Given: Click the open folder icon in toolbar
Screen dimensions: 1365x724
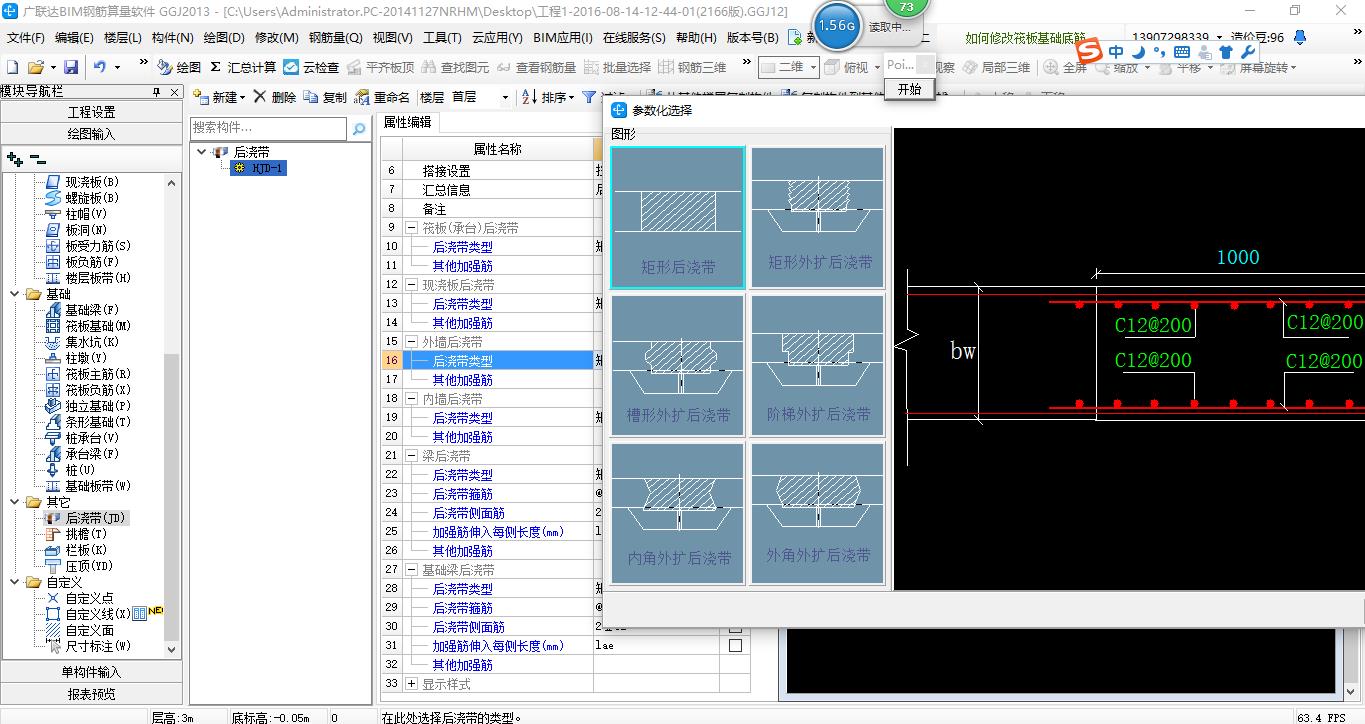Looking at the screenshot, I should [35, 67].
